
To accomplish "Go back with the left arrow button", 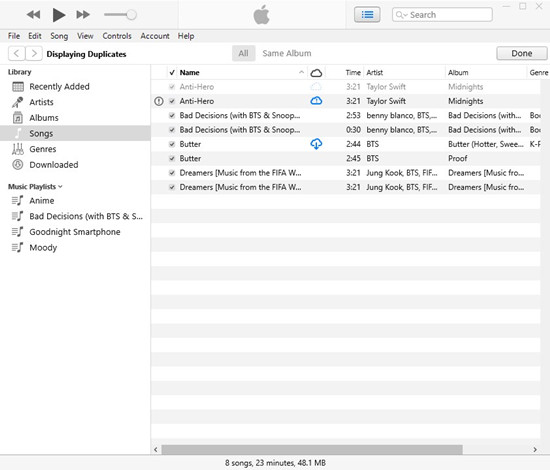I will point(16,54).
